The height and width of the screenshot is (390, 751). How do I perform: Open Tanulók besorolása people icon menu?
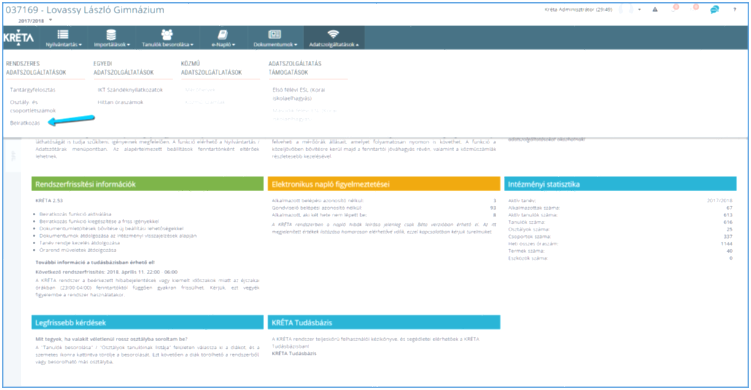click(167, 34)
